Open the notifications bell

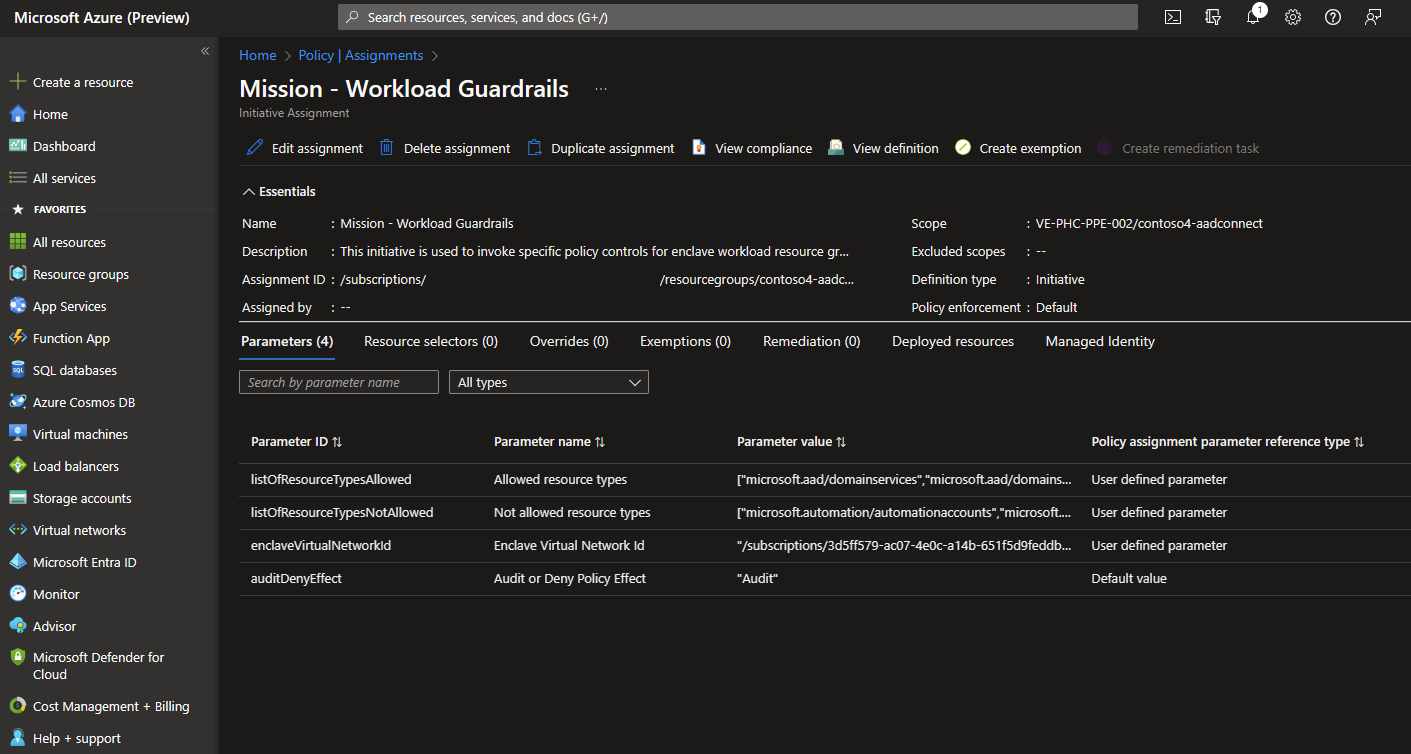coord(1253,17)
